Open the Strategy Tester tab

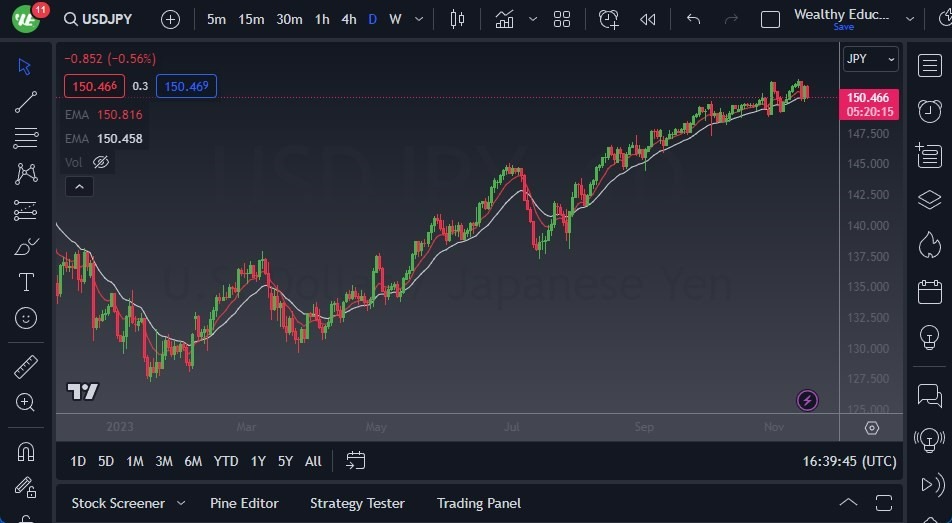click(357, 503)
